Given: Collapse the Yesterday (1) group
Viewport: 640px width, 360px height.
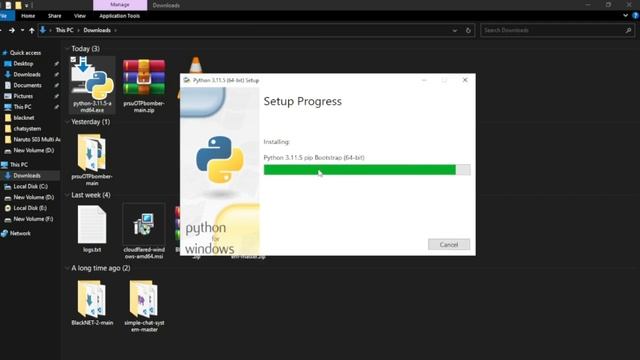Looking at the screenshot, I should pyautogui.click(x=67, y=122).
